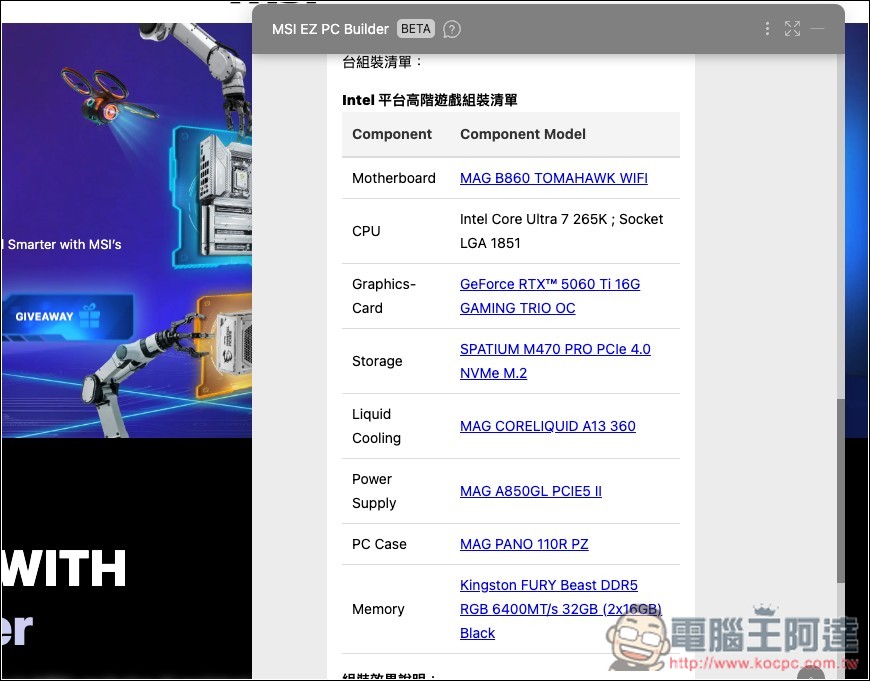Viewport: 870px width, 681px height.
Task: Click the help question mark icon
Action: pyautogui.click(x=452, y=29)
